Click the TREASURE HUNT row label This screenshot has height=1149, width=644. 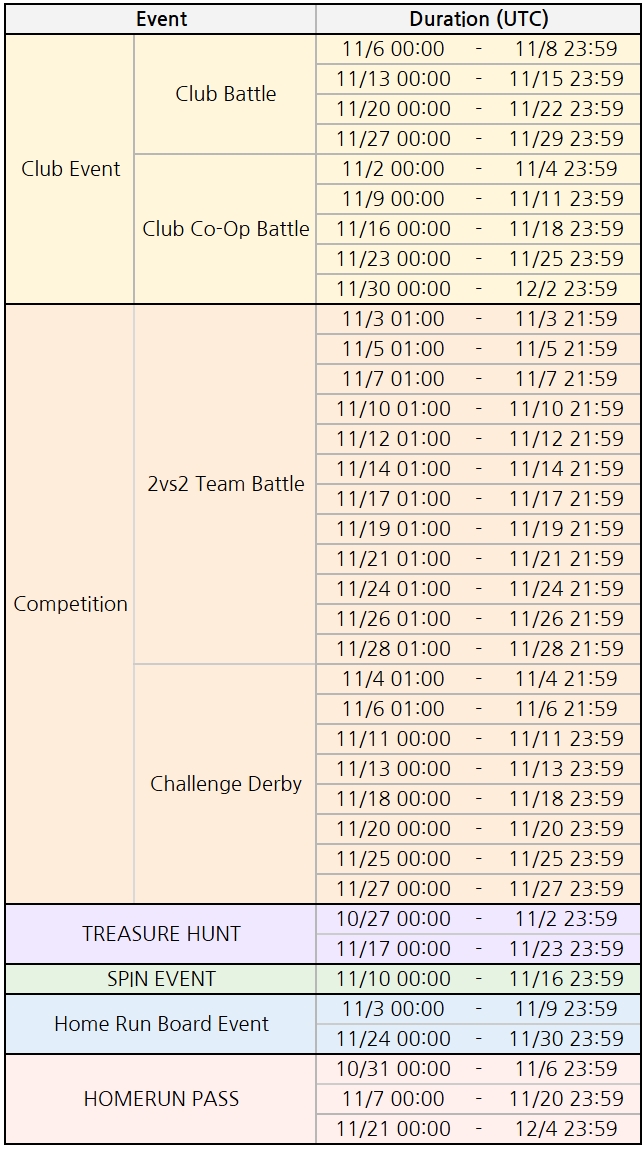click(x=161, y=934)
